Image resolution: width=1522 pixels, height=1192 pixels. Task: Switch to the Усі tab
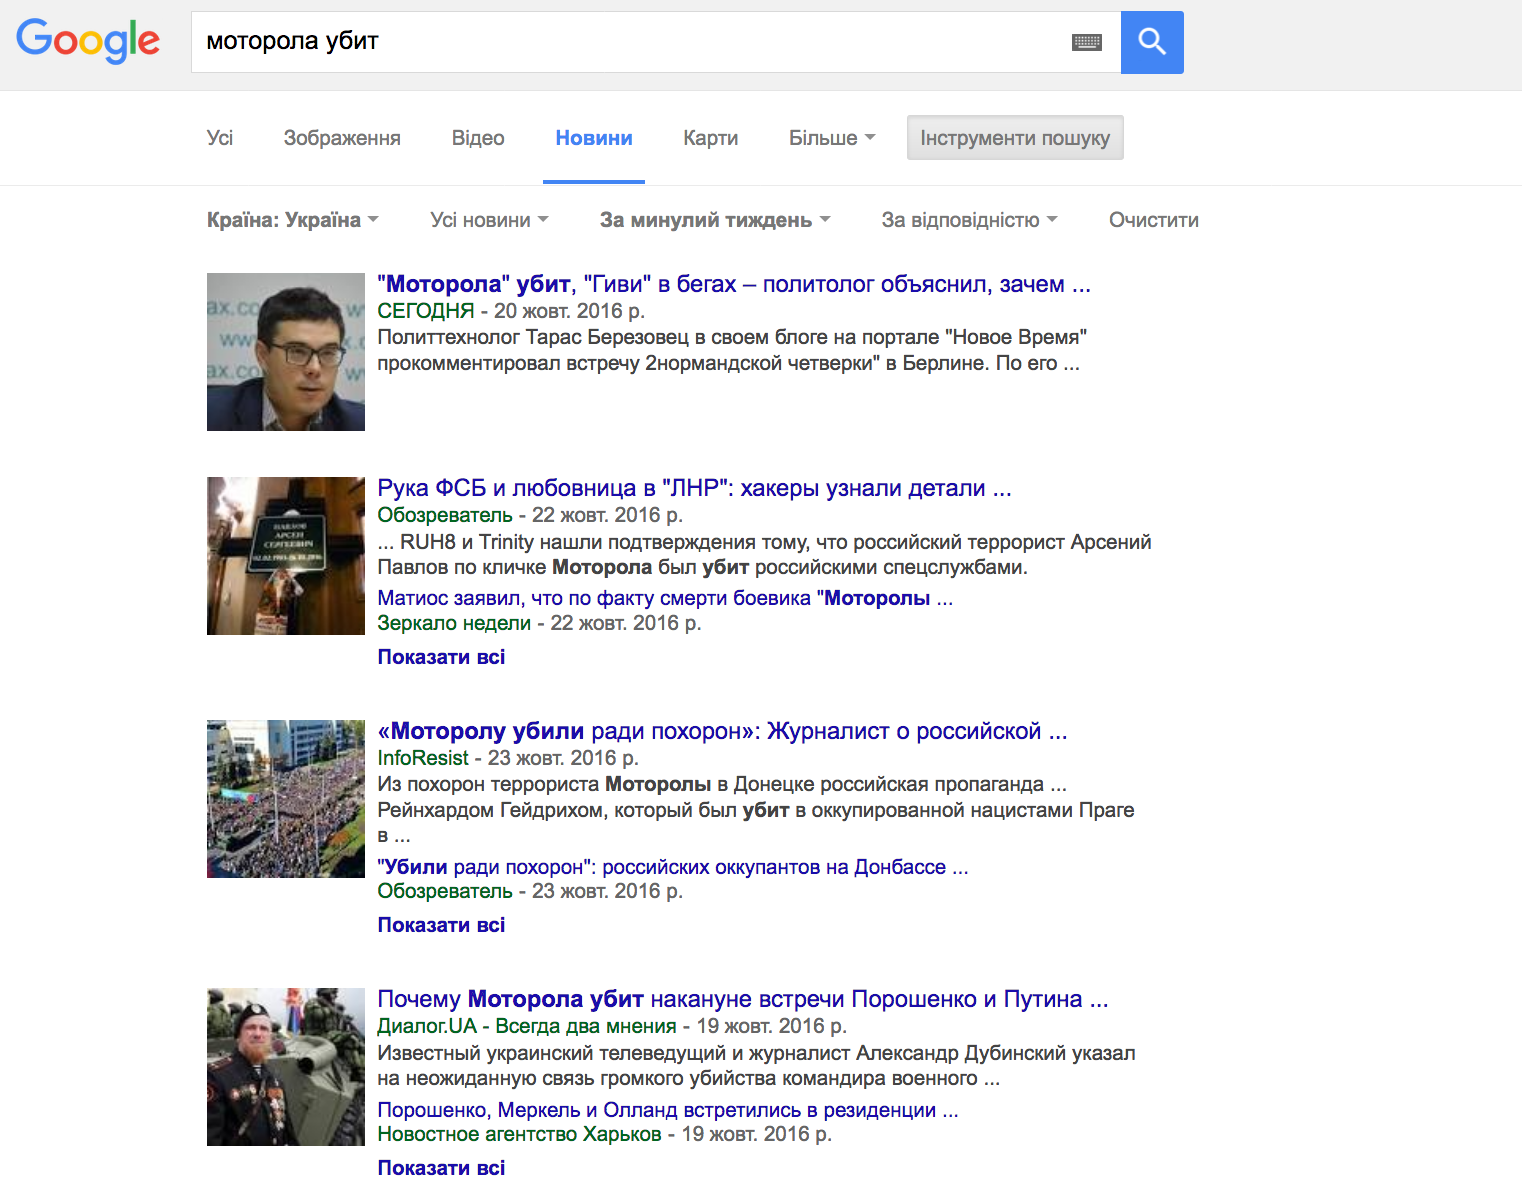point(220,138)
